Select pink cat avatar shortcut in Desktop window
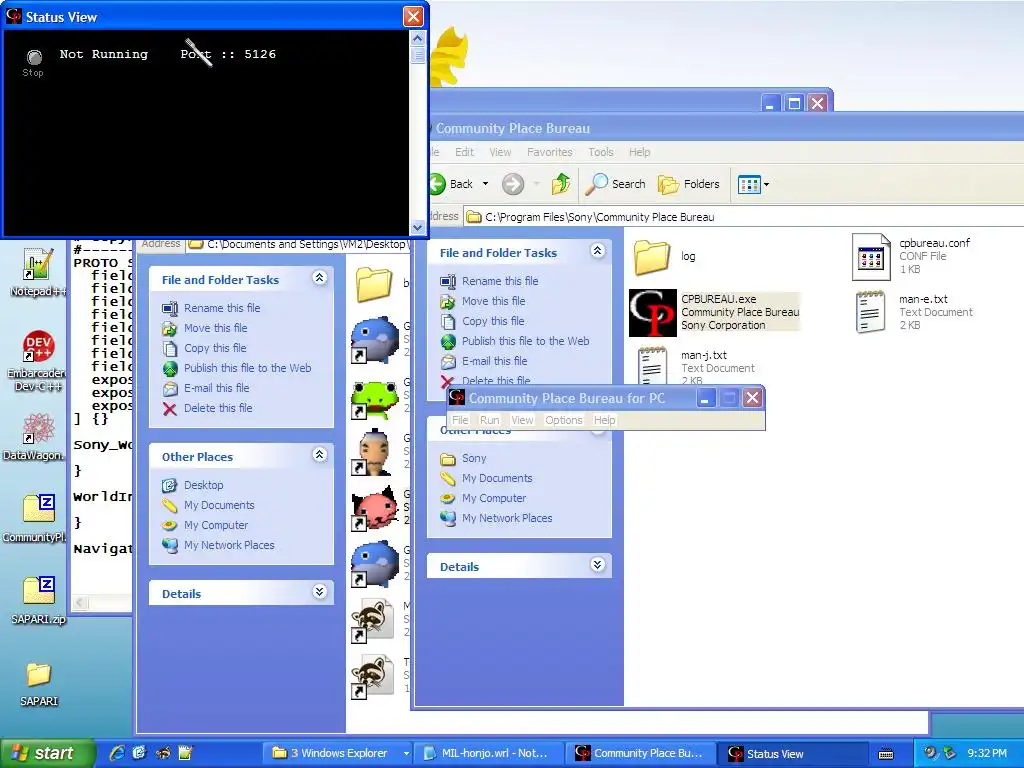 pyautogui.click(x=374, y=509)
